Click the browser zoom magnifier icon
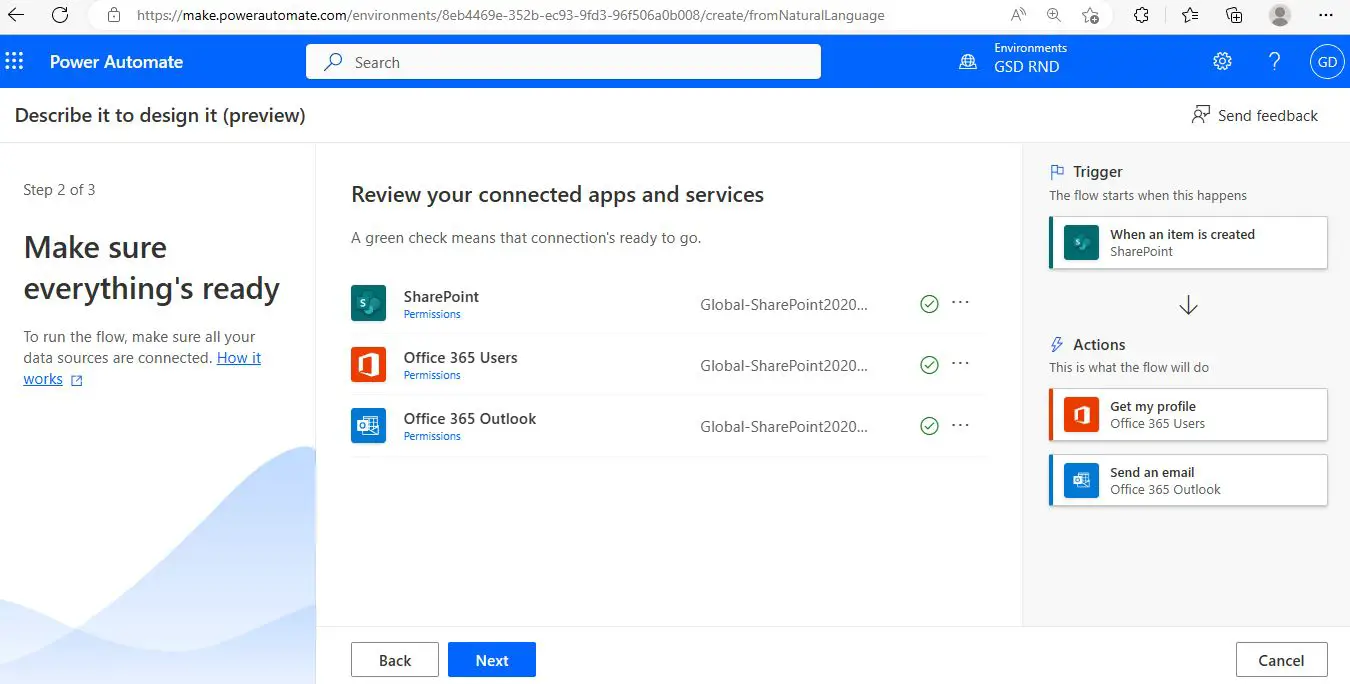Viewport: 1350px width, 684px height. [1054, 15]
